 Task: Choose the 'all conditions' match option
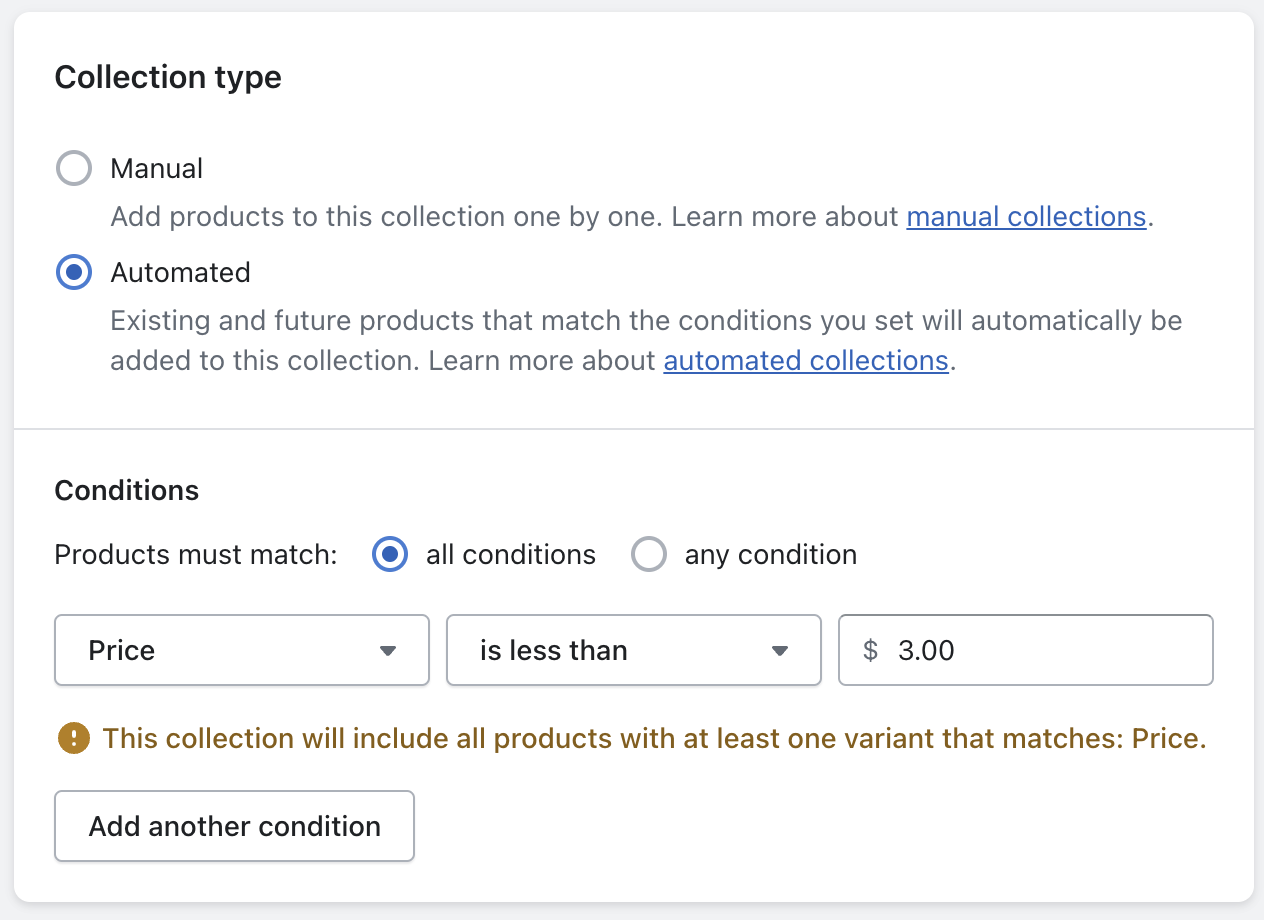(390, 554)
